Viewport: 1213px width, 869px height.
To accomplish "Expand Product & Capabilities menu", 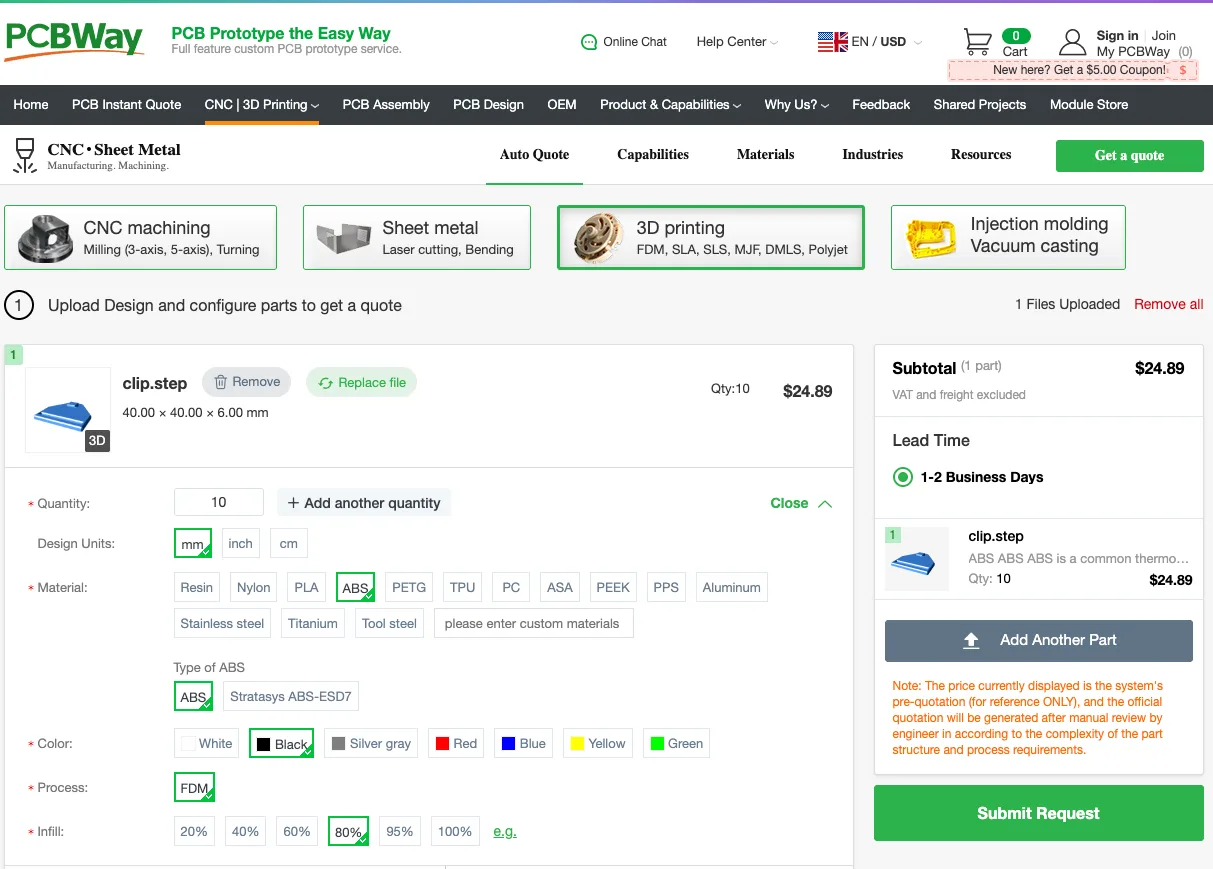I will (670, 104).
